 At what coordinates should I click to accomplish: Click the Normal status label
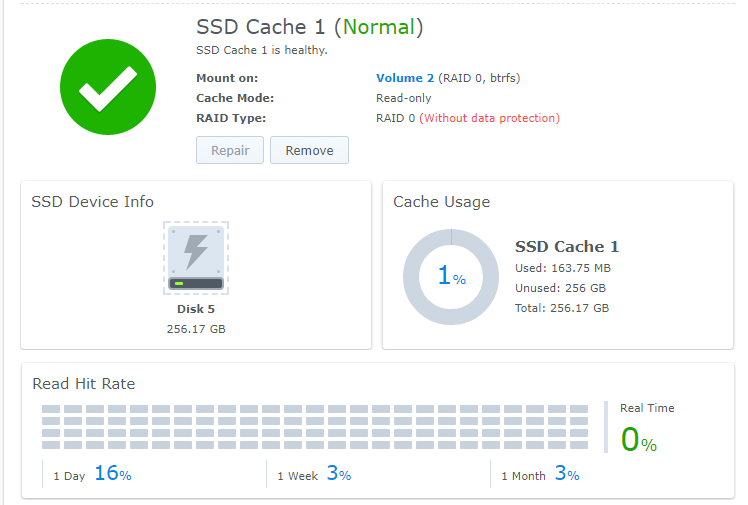(x=376, y=28)
